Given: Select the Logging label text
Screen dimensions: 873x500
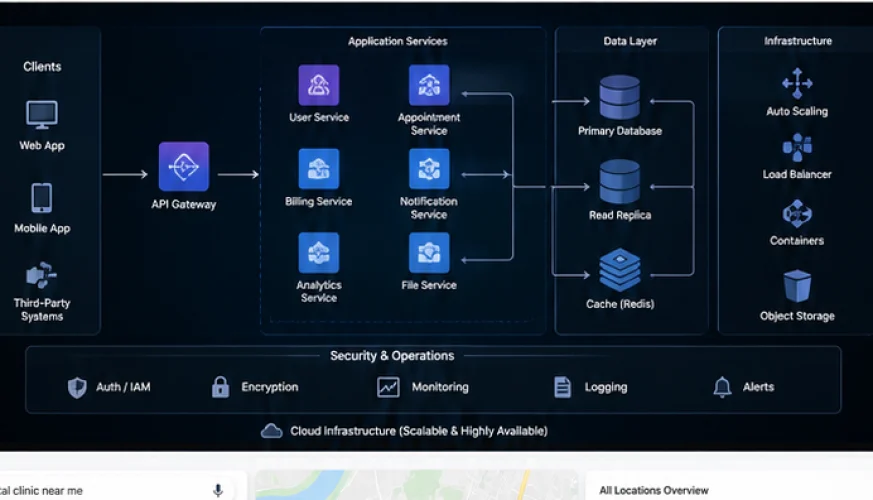Looking at the screenshot, I should 606,387.
